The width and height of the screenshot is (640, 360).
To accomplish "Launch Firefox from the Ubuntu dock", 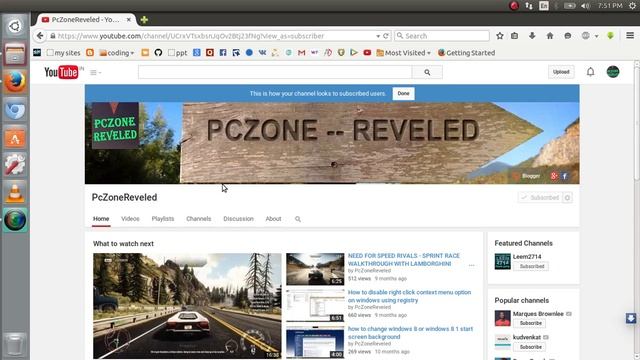I will pyautogui.click(x=15, y=81).
